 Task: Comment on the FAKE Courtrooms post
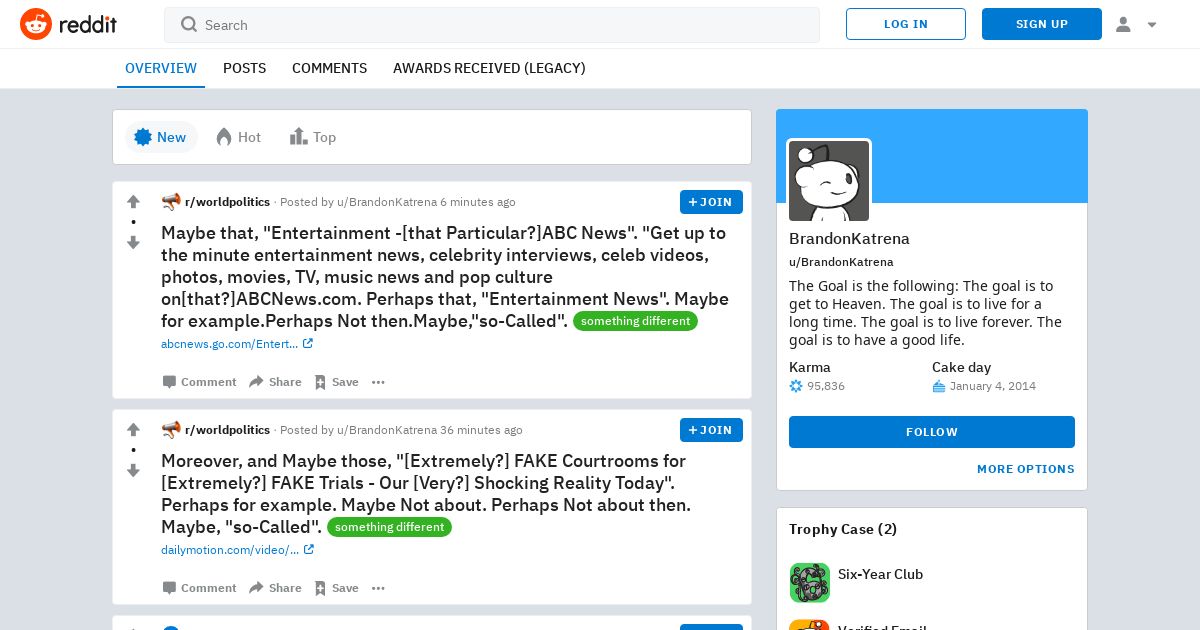pyautogui.click(x=199, y=588)
